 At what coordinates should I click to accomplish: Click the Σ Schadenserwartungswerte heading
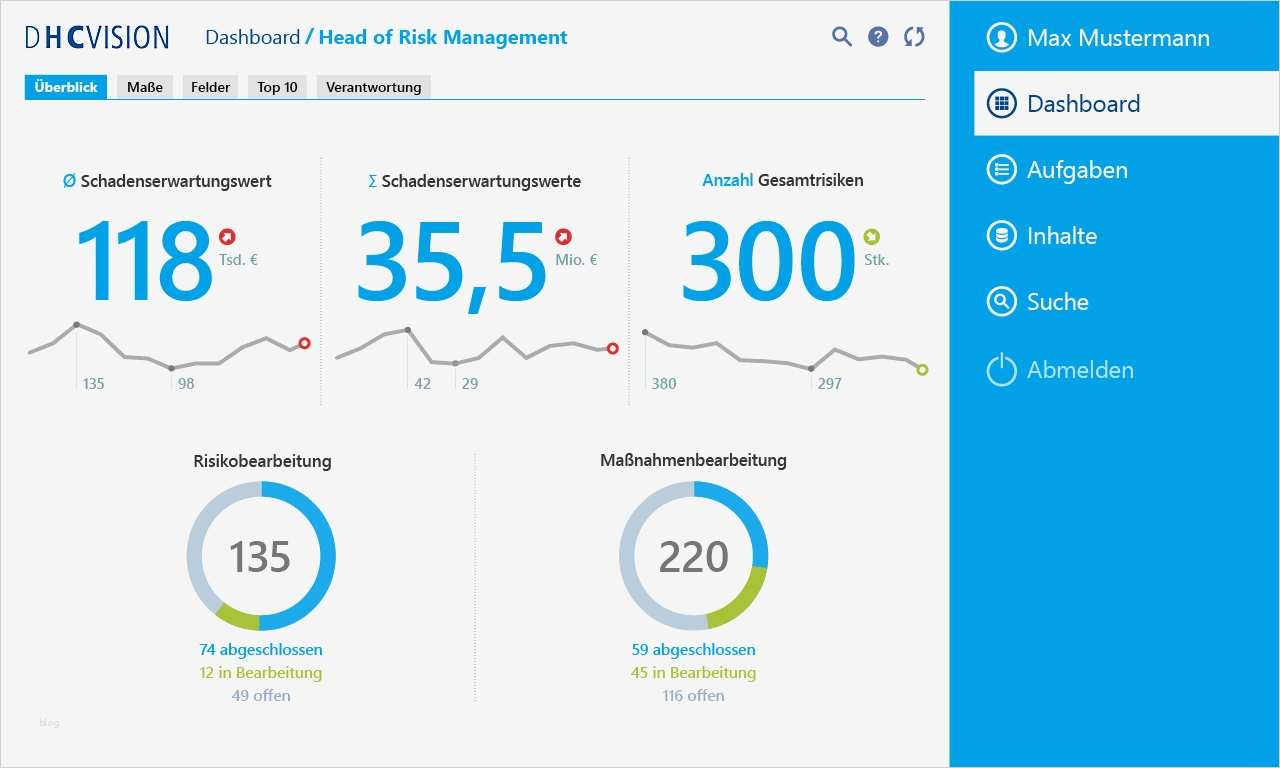tap(474, 181)
